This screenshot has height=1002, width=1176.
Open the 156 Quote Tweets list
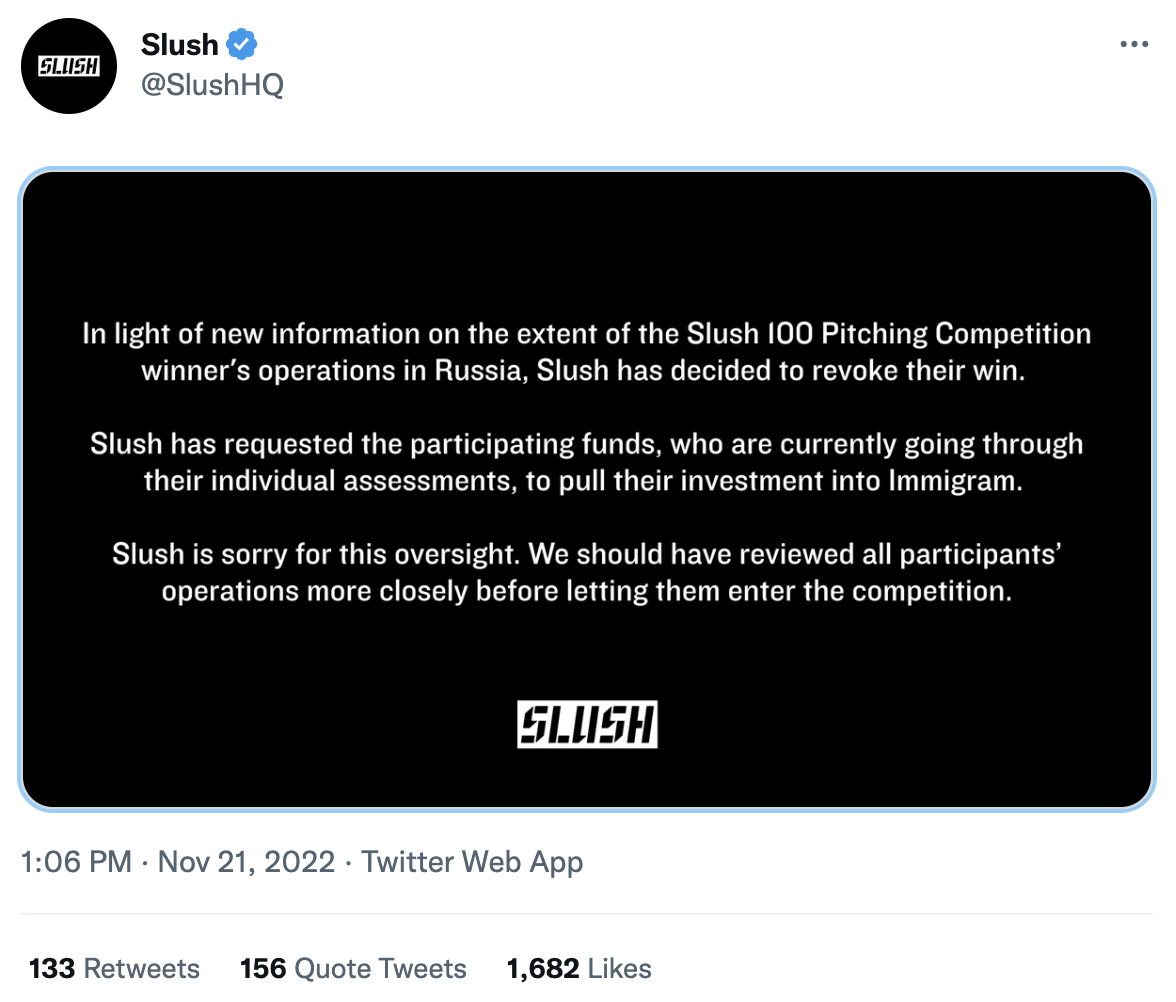[353, 968]
